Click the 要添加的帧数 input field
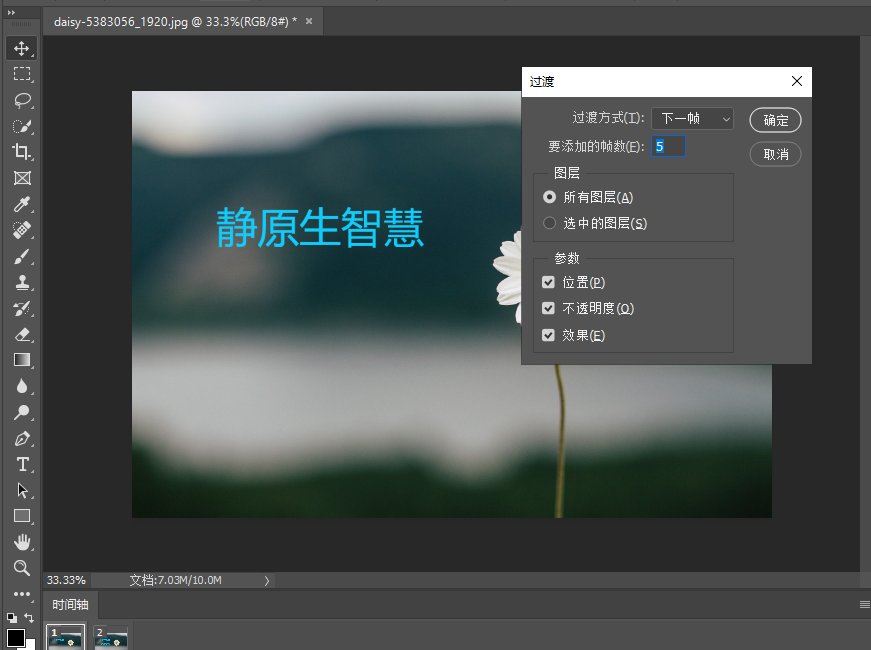The height and width of the screenshot is (650, 871). coord(668,146)
